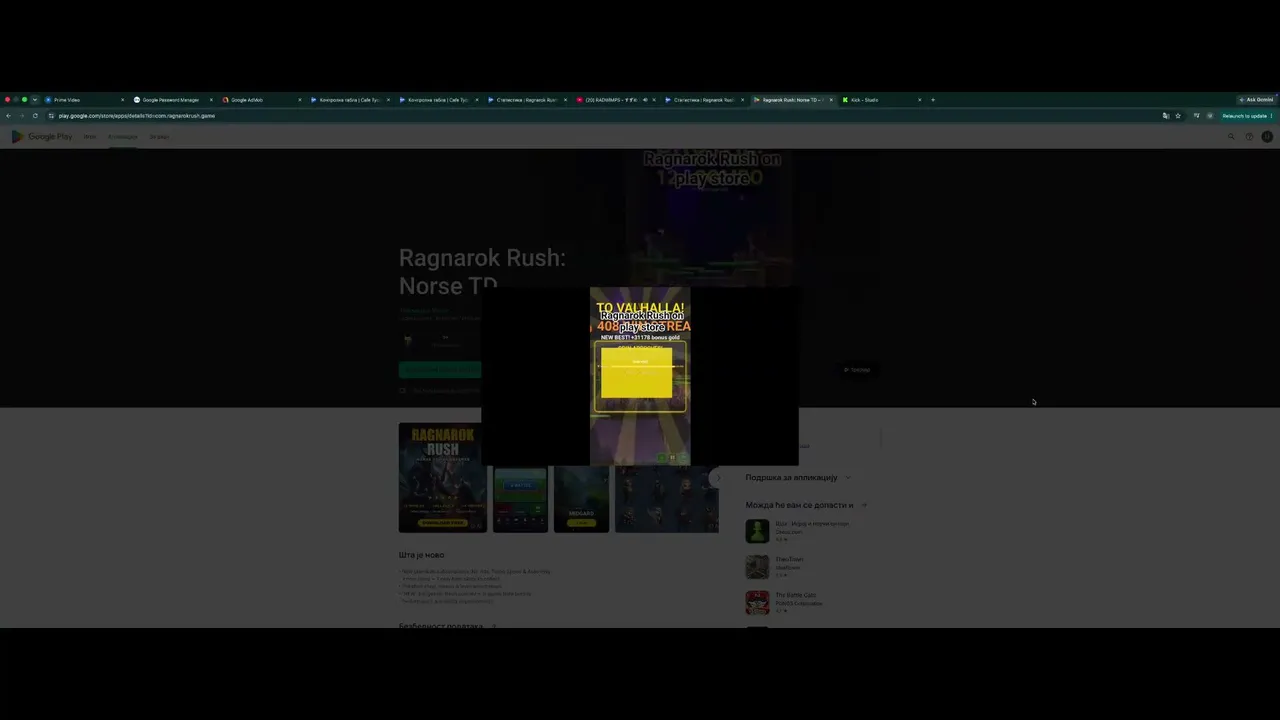Open the Google Play home logo
This screenshot has height=720, width=1280.
click(x=42, y=136)
